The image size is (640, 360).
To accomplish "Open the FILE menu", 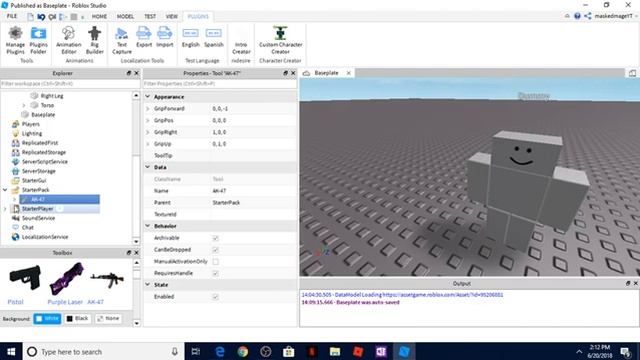I will coord(12,16).
